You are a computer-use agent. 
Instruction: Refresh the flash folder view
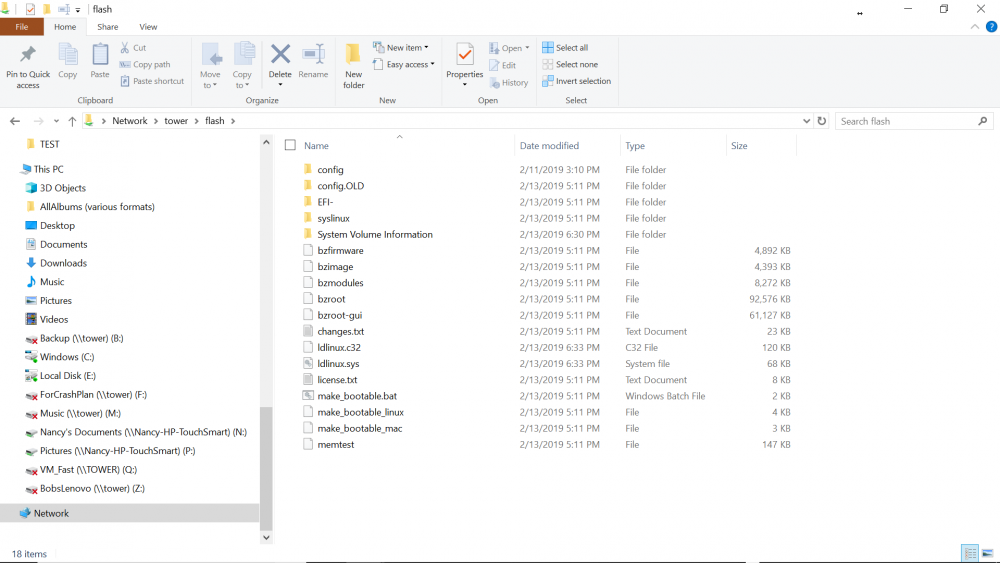(822, 121)
